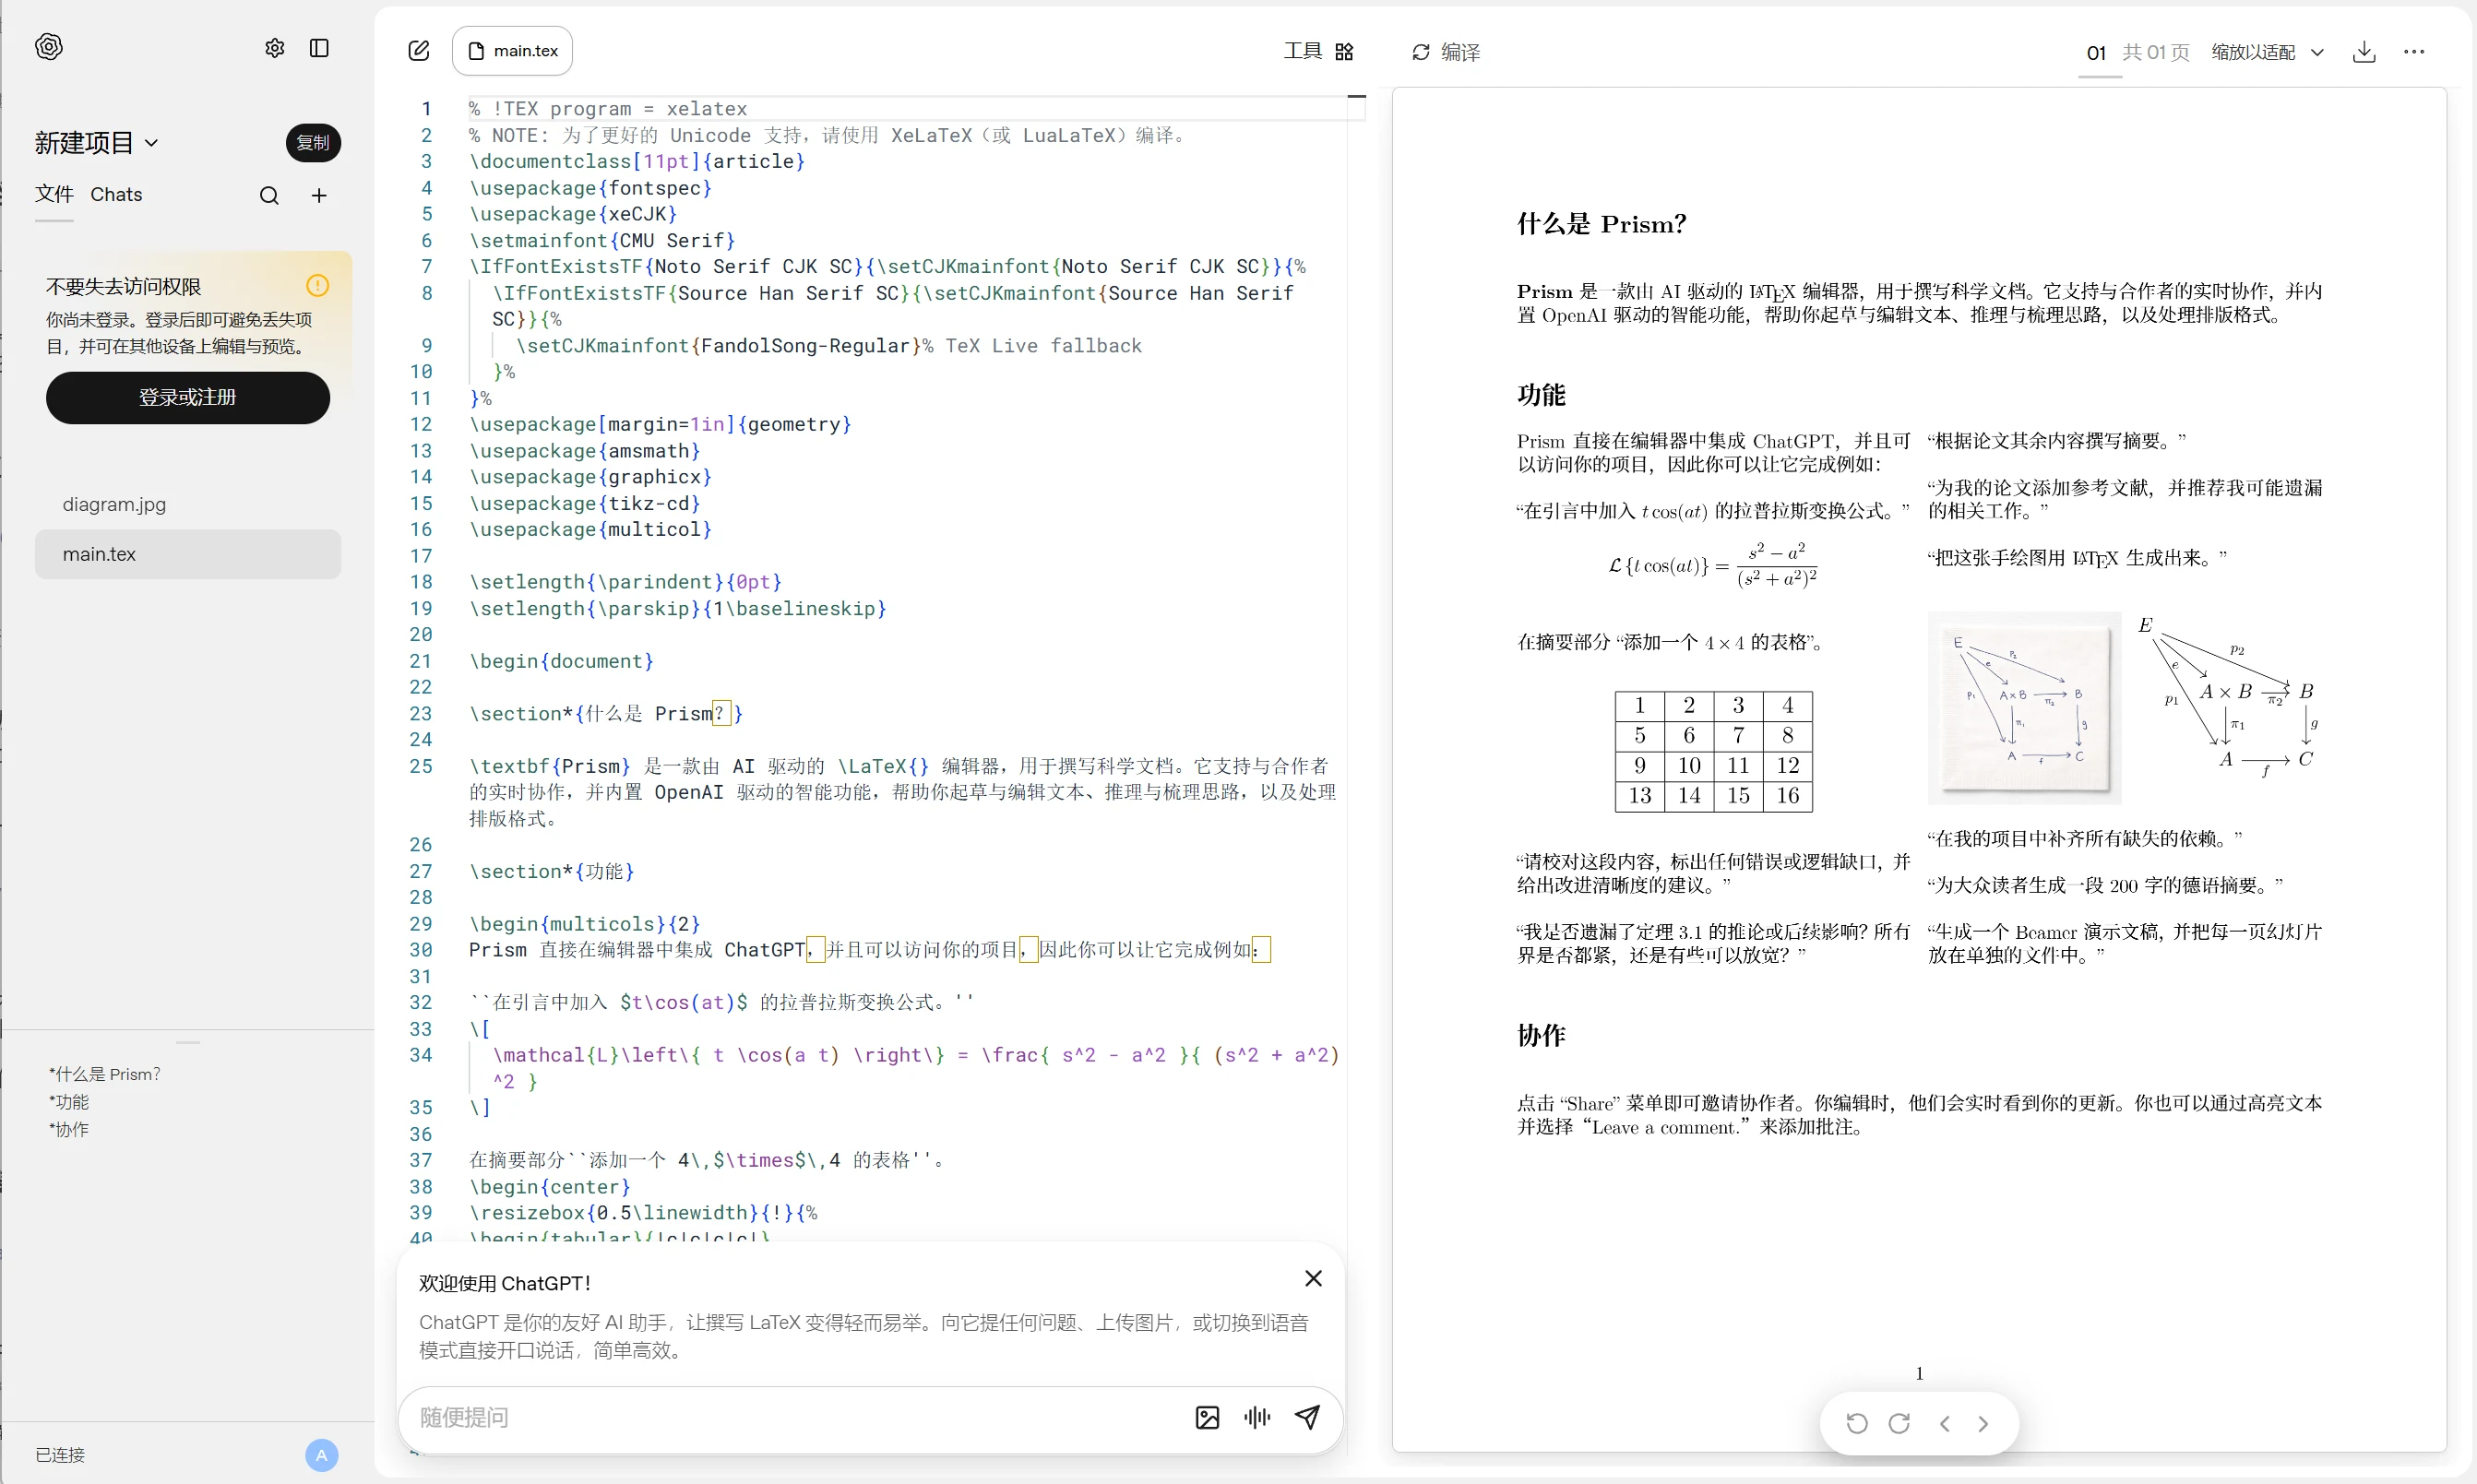Click the image upload icon in chat

pos(1207,1417)
